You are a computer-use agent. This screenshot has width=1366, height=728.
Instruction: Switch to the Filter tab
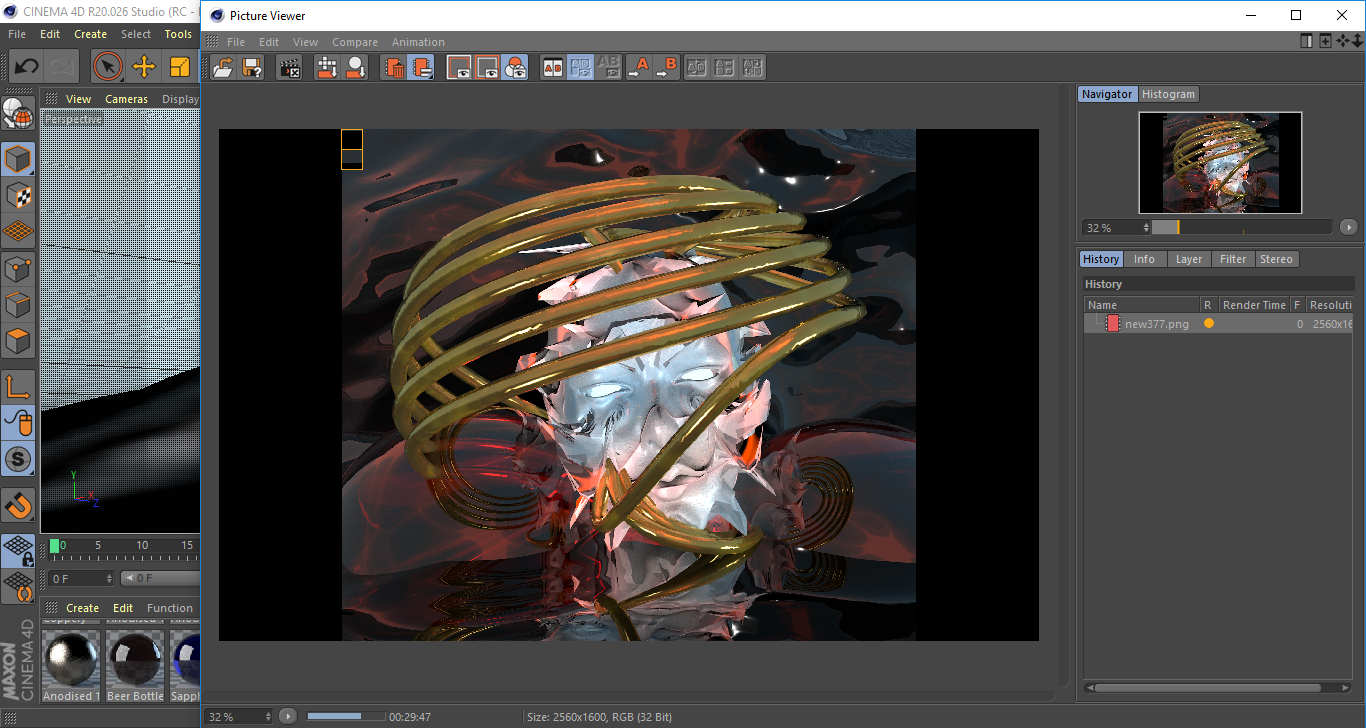click(1233, 259)
